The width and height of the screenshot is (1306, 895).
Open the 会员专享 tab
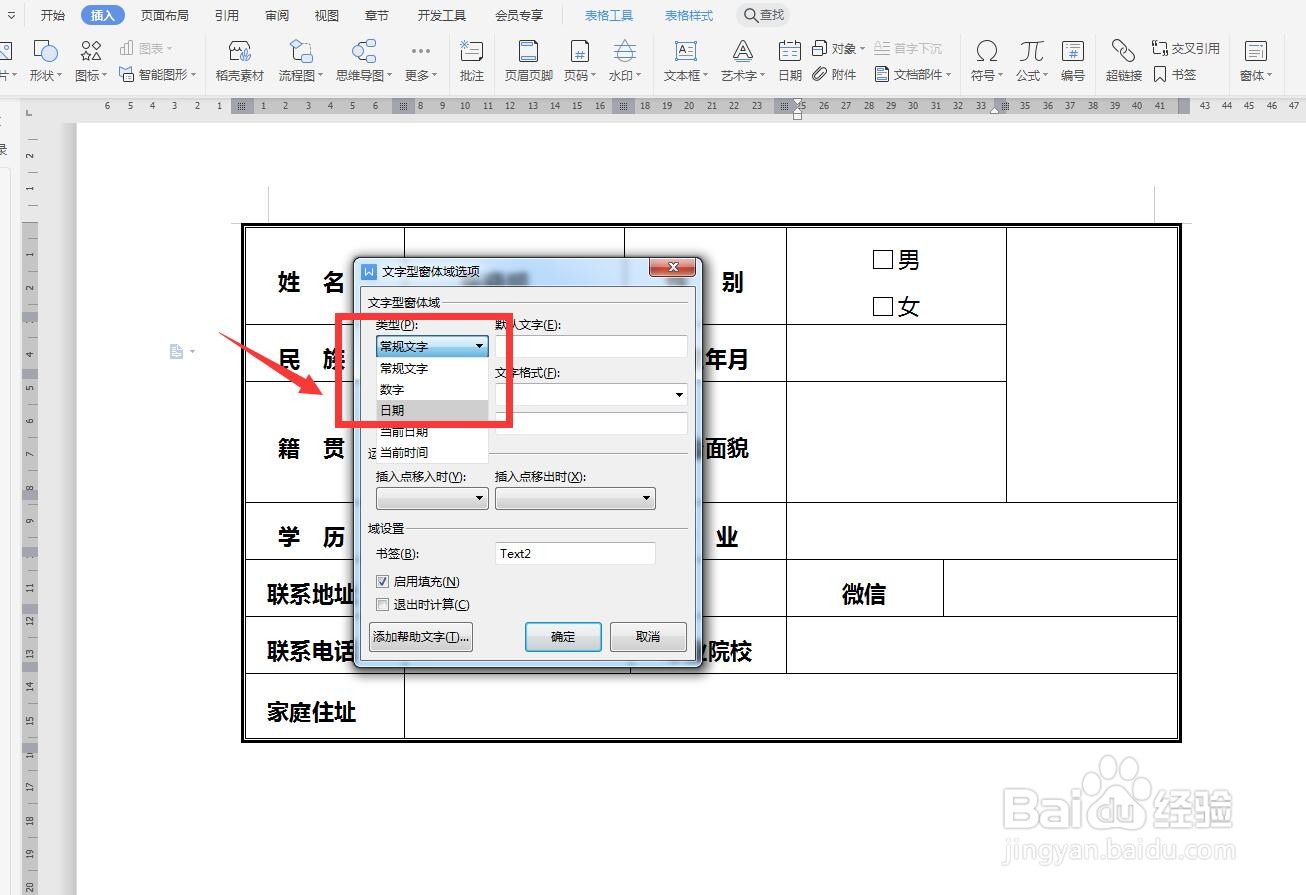[x=519, y=15]
